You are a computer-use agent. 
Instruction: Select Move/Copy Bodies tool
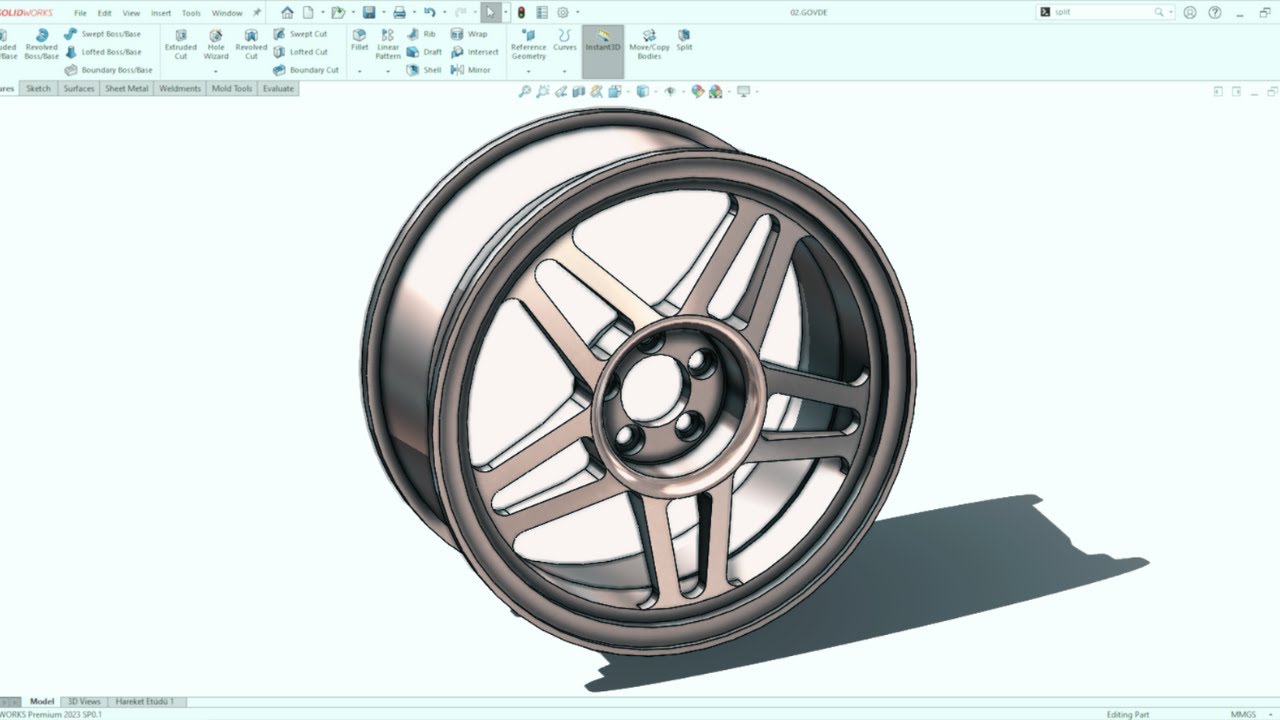[649, 44]
